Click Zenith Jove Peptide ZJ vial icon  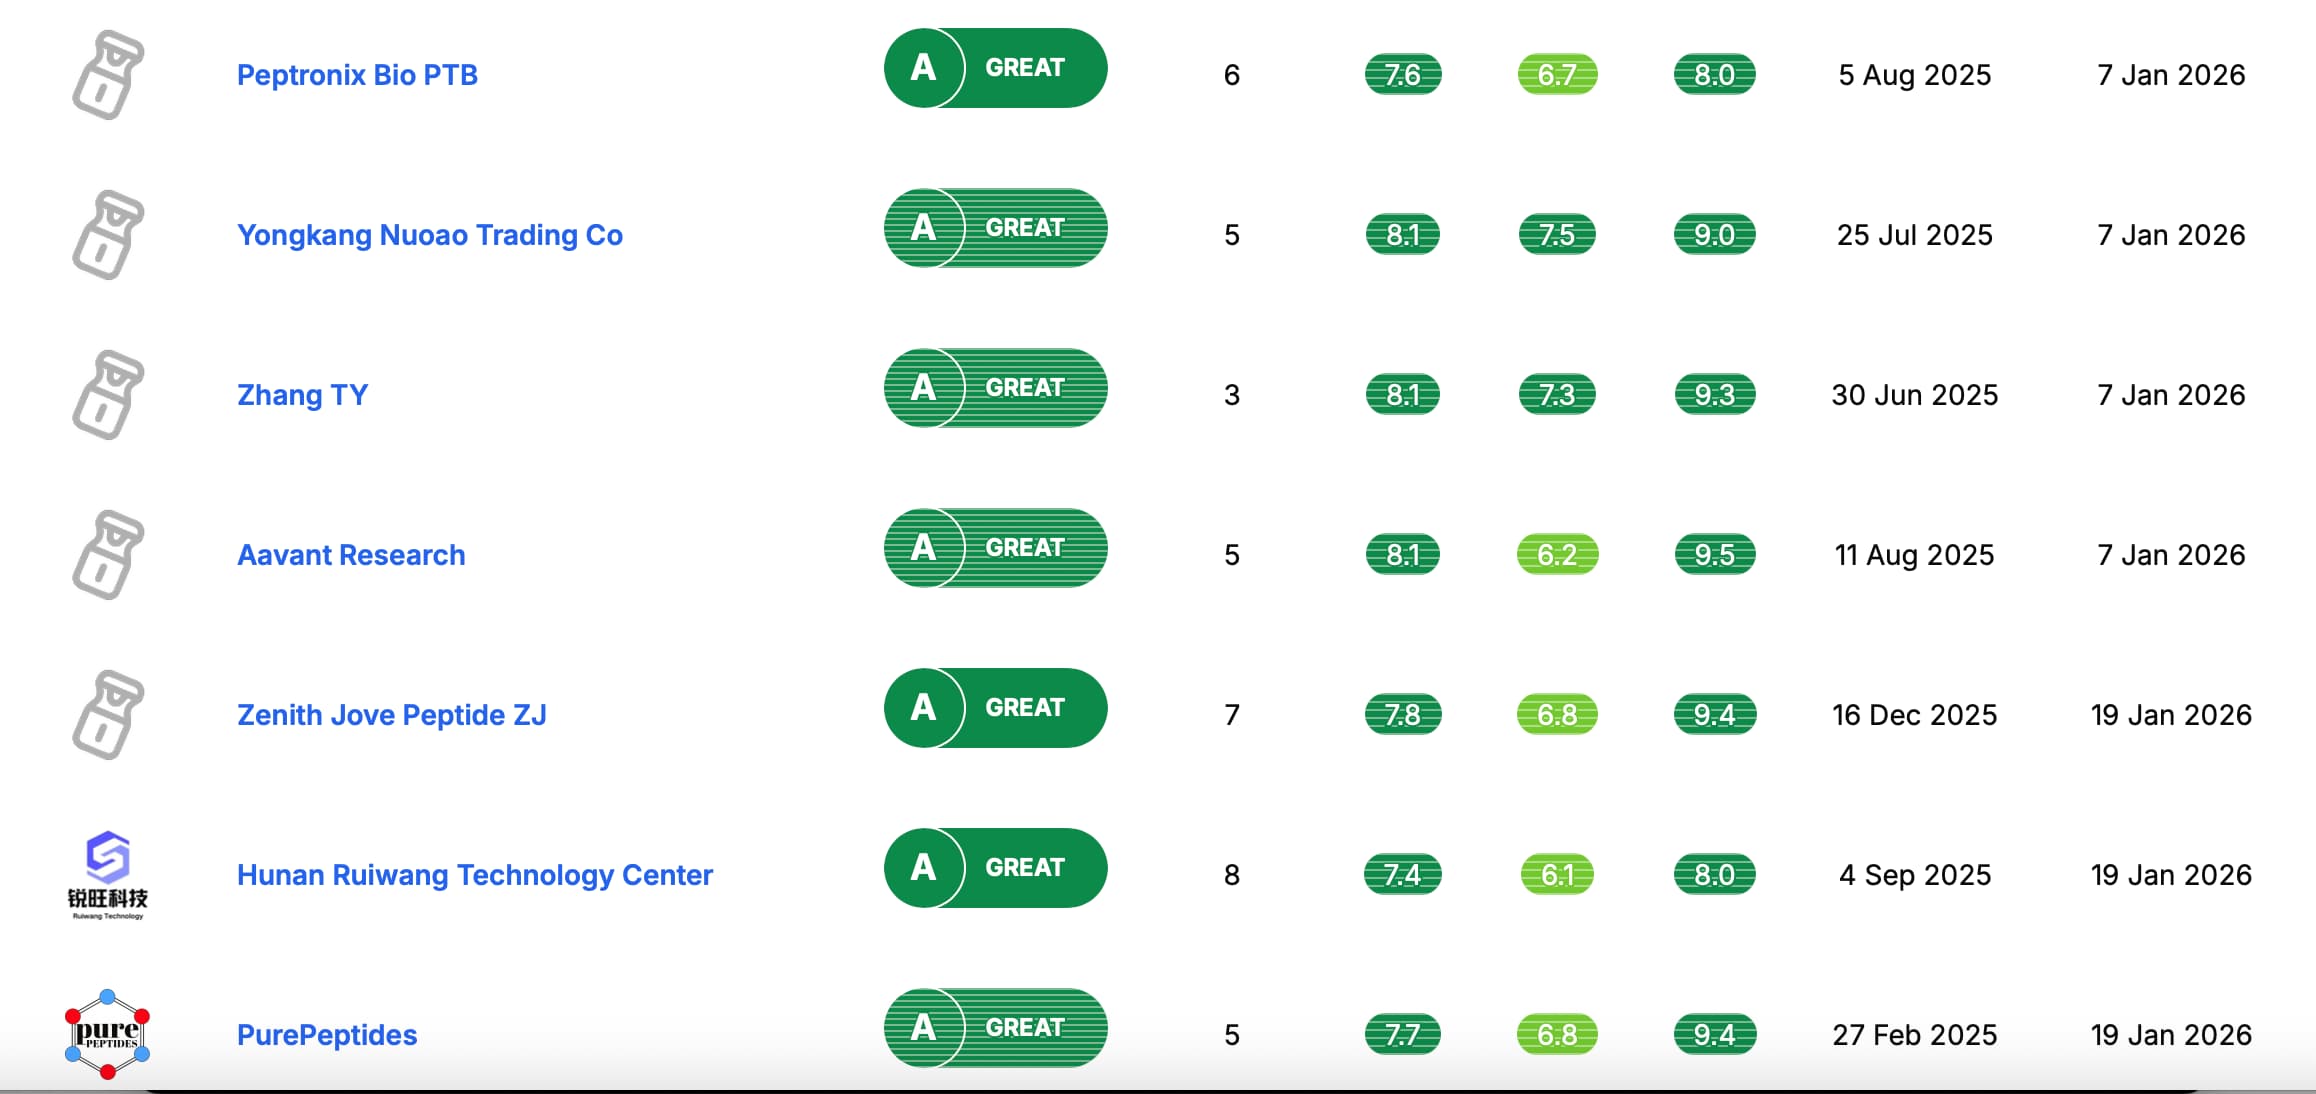point(108,715)
